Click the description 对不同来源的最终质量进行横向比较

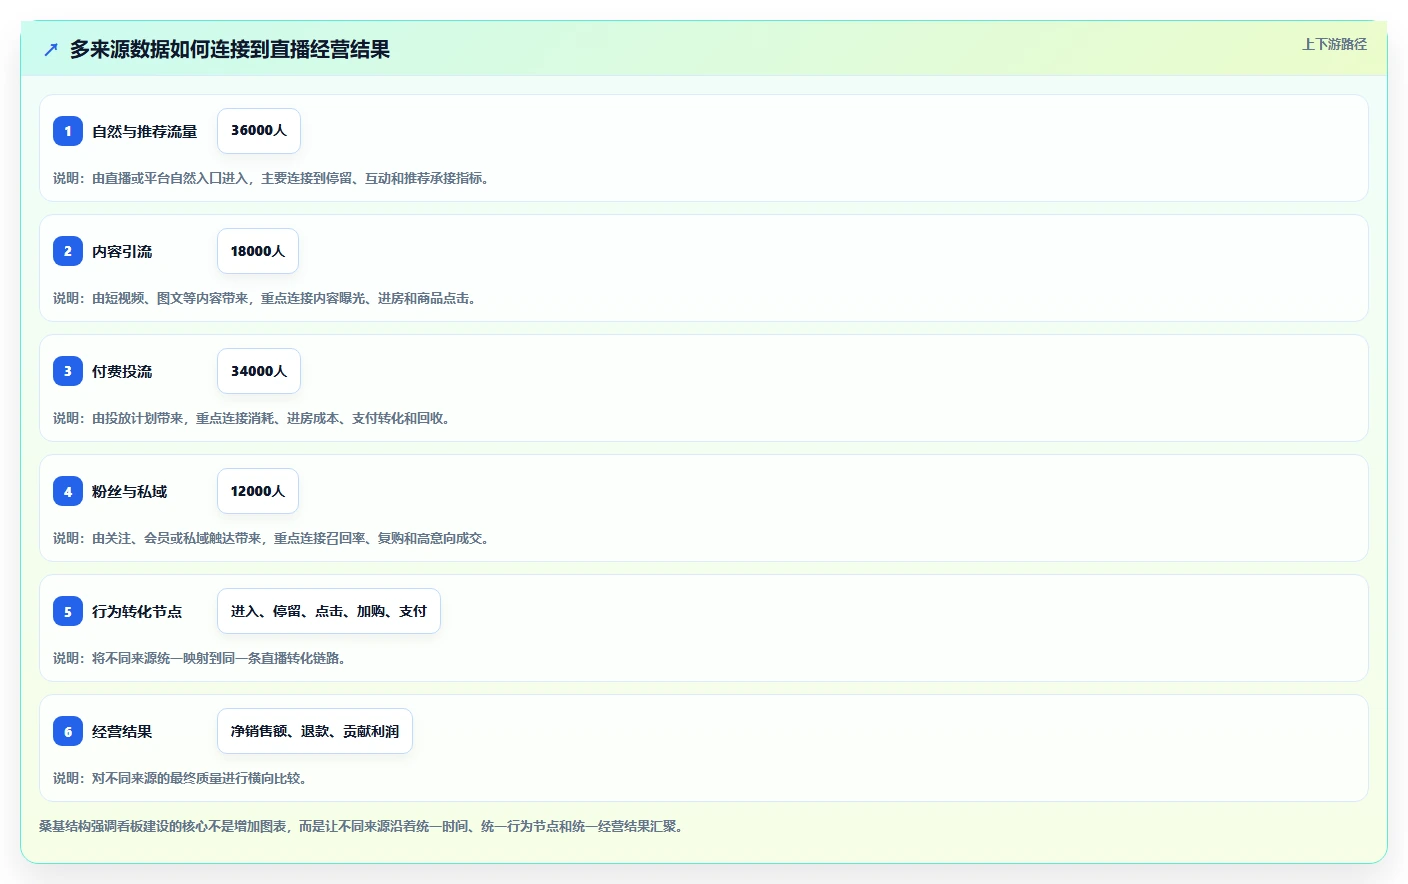click(180, 778)
